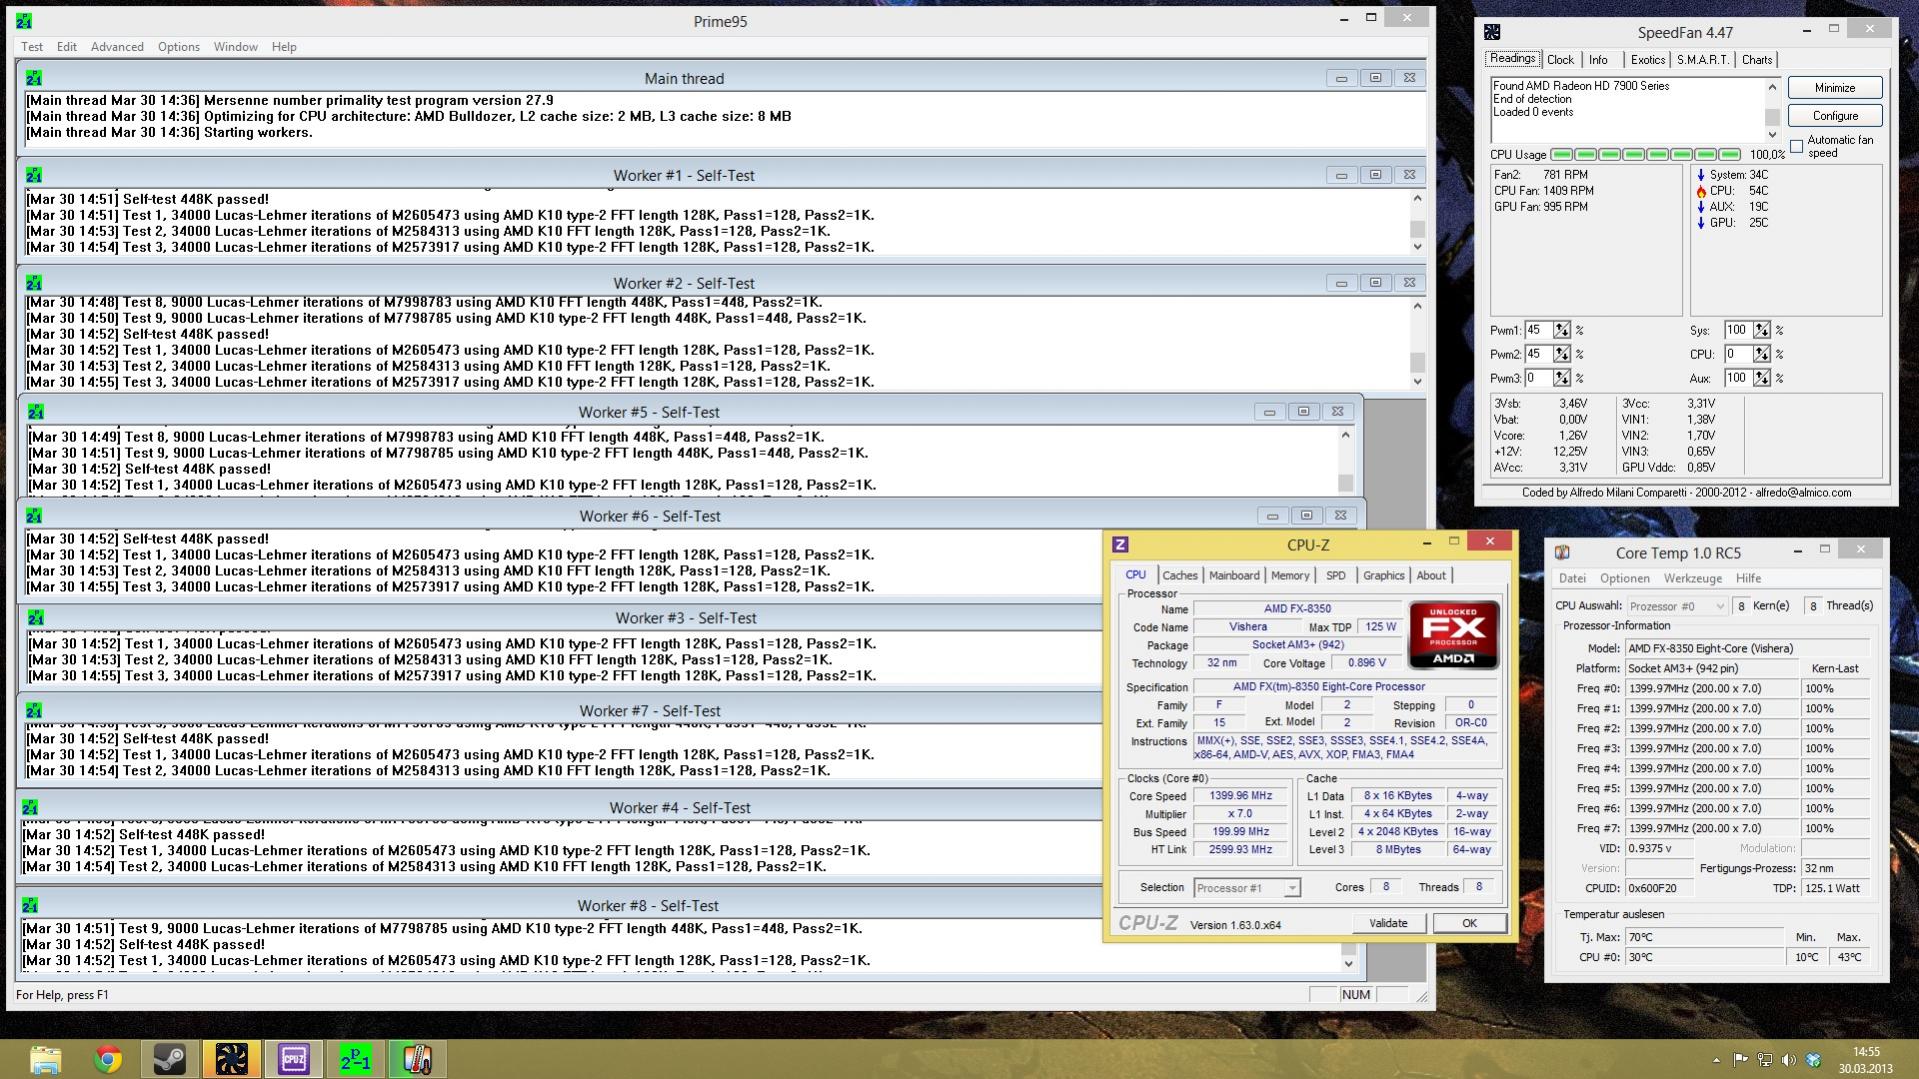Adjust the Aux speed spinner in SpeedFan
This screenshot has height=1079, width=1919.
1762,379
